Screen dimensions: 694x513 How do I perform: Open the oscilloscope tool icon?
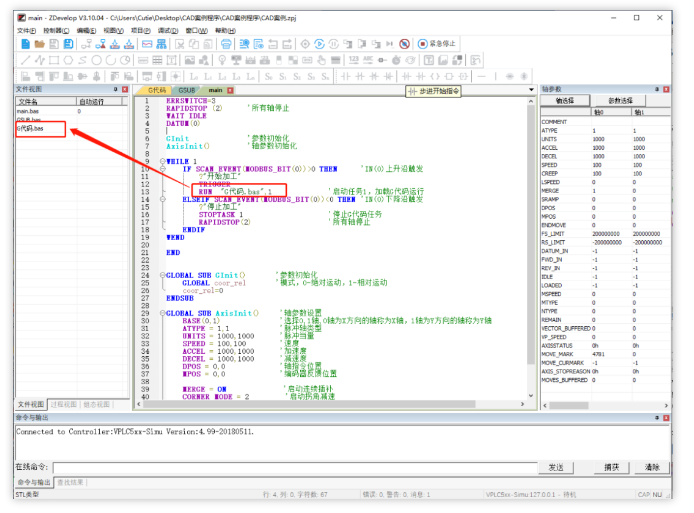[147, 44]
